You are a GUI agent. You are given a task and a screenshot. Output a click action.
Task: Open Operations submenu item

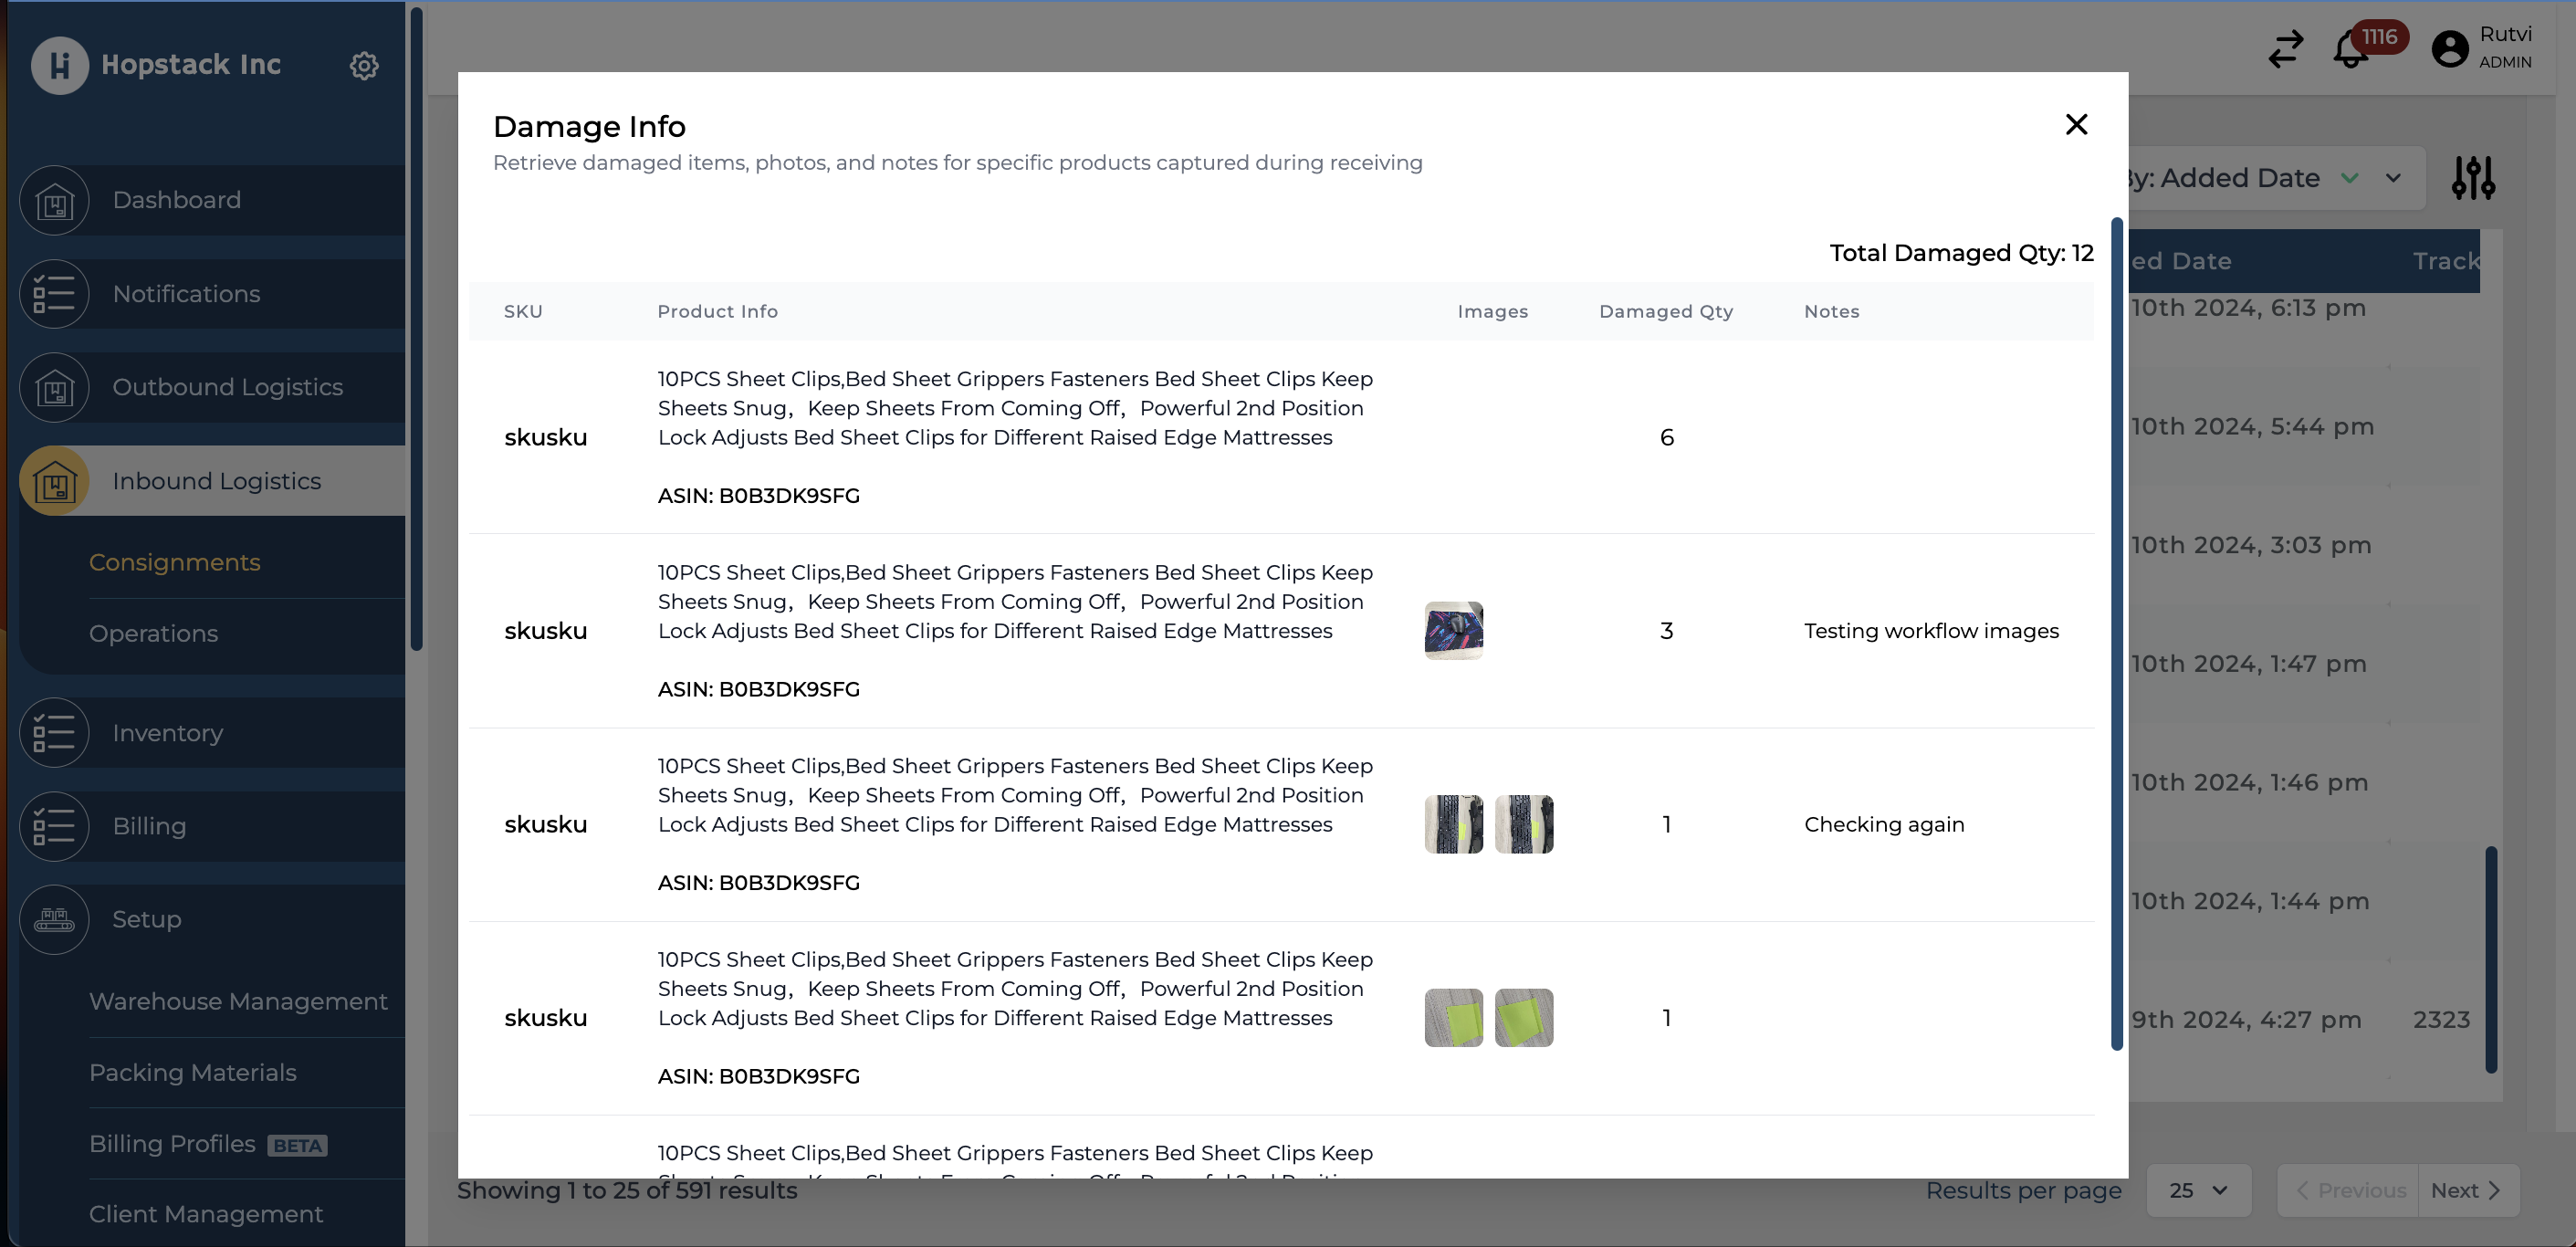(153, 633)
